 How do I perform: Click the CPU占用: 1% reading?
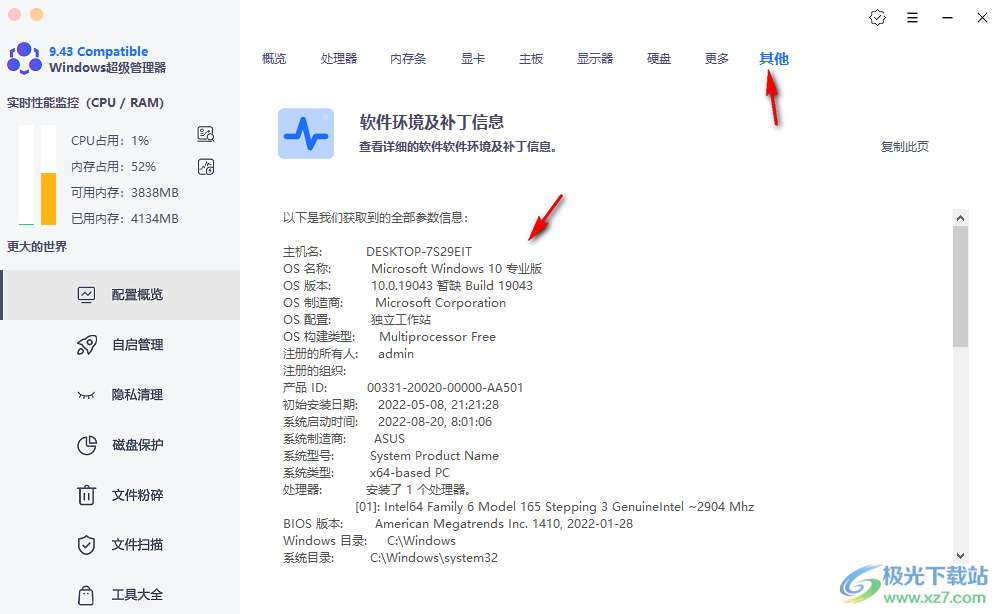pyautogui.click(x=110, y=140)
